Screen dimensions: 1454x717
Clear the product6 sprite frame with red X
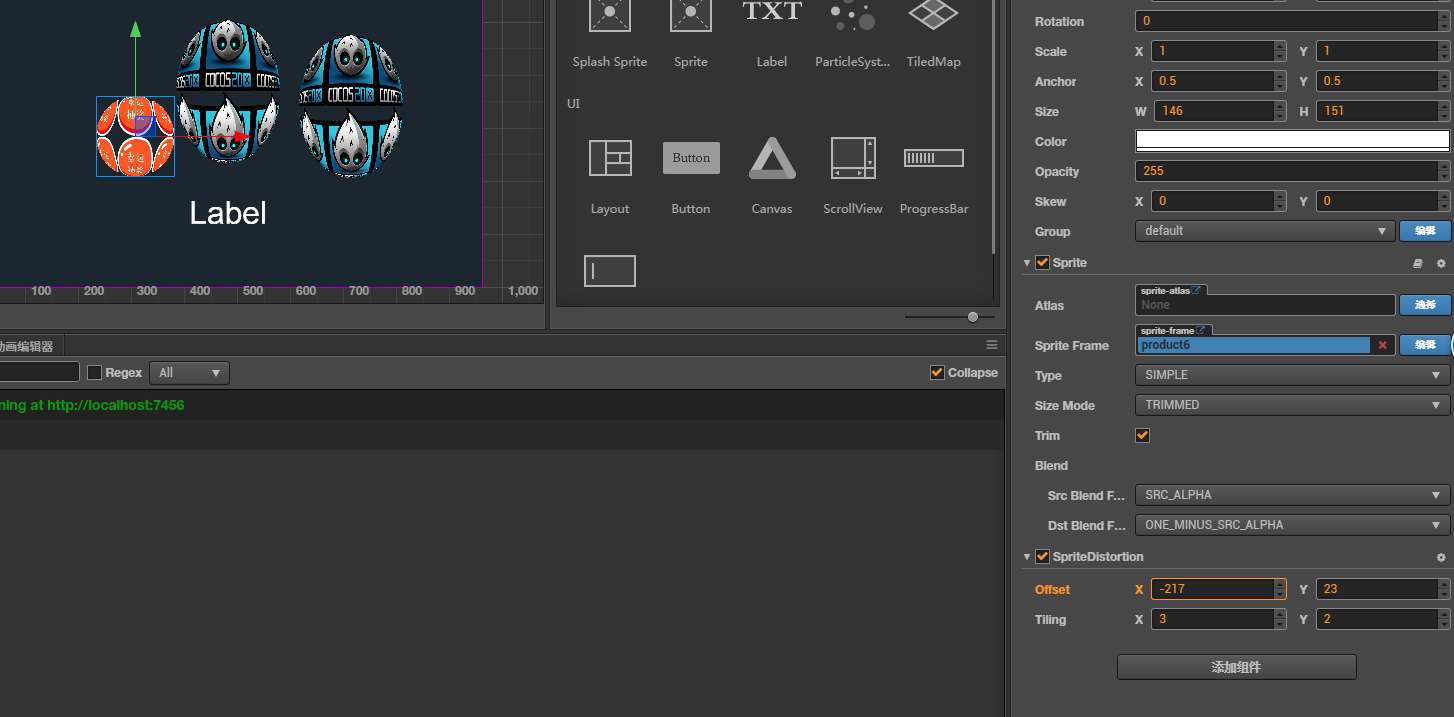[x=1383, y=345]
